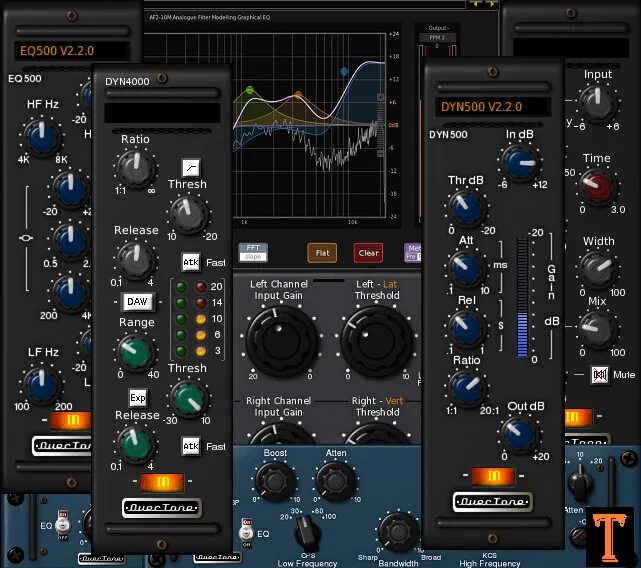Click the green lower Release knob
The height and width of the screenshot is (568, 641).
(135, 445)
